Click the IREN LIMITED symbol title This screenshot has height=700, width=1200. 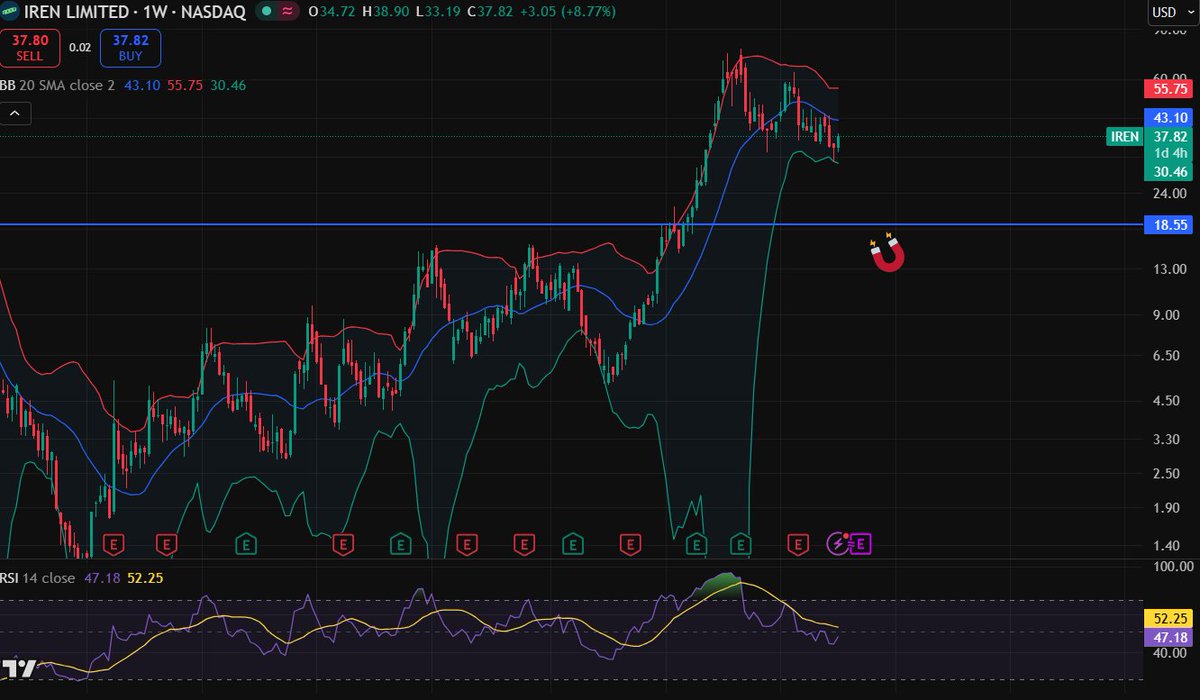pos(76,12)
